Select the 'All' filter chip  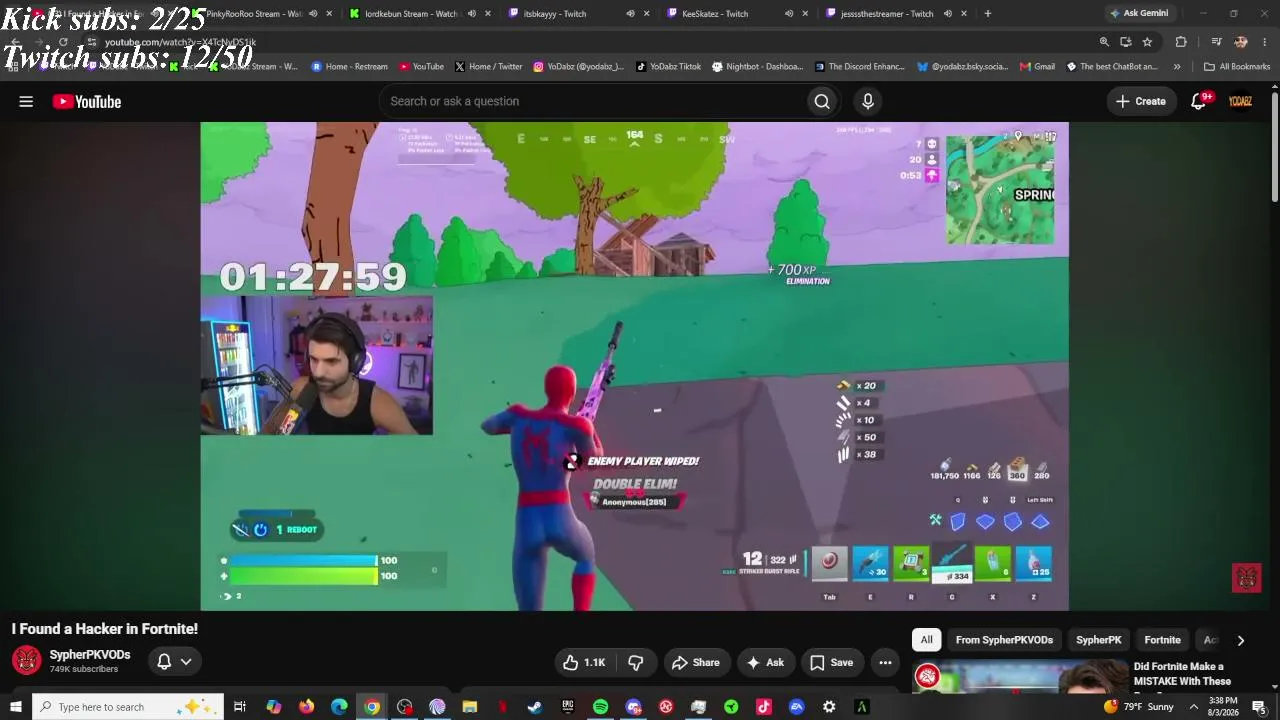[x=927, y=640]
